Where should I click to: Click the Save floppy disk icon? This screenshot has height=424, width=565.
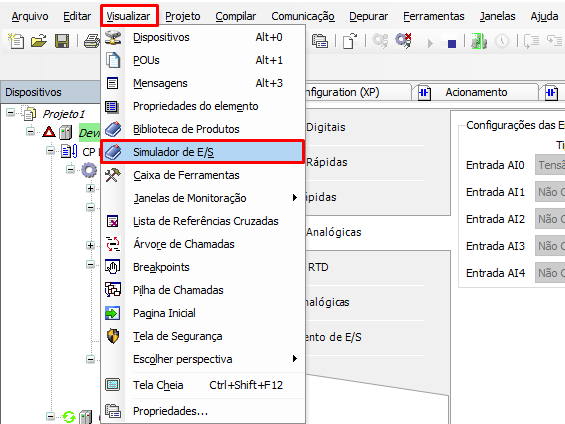click(62, 41)
